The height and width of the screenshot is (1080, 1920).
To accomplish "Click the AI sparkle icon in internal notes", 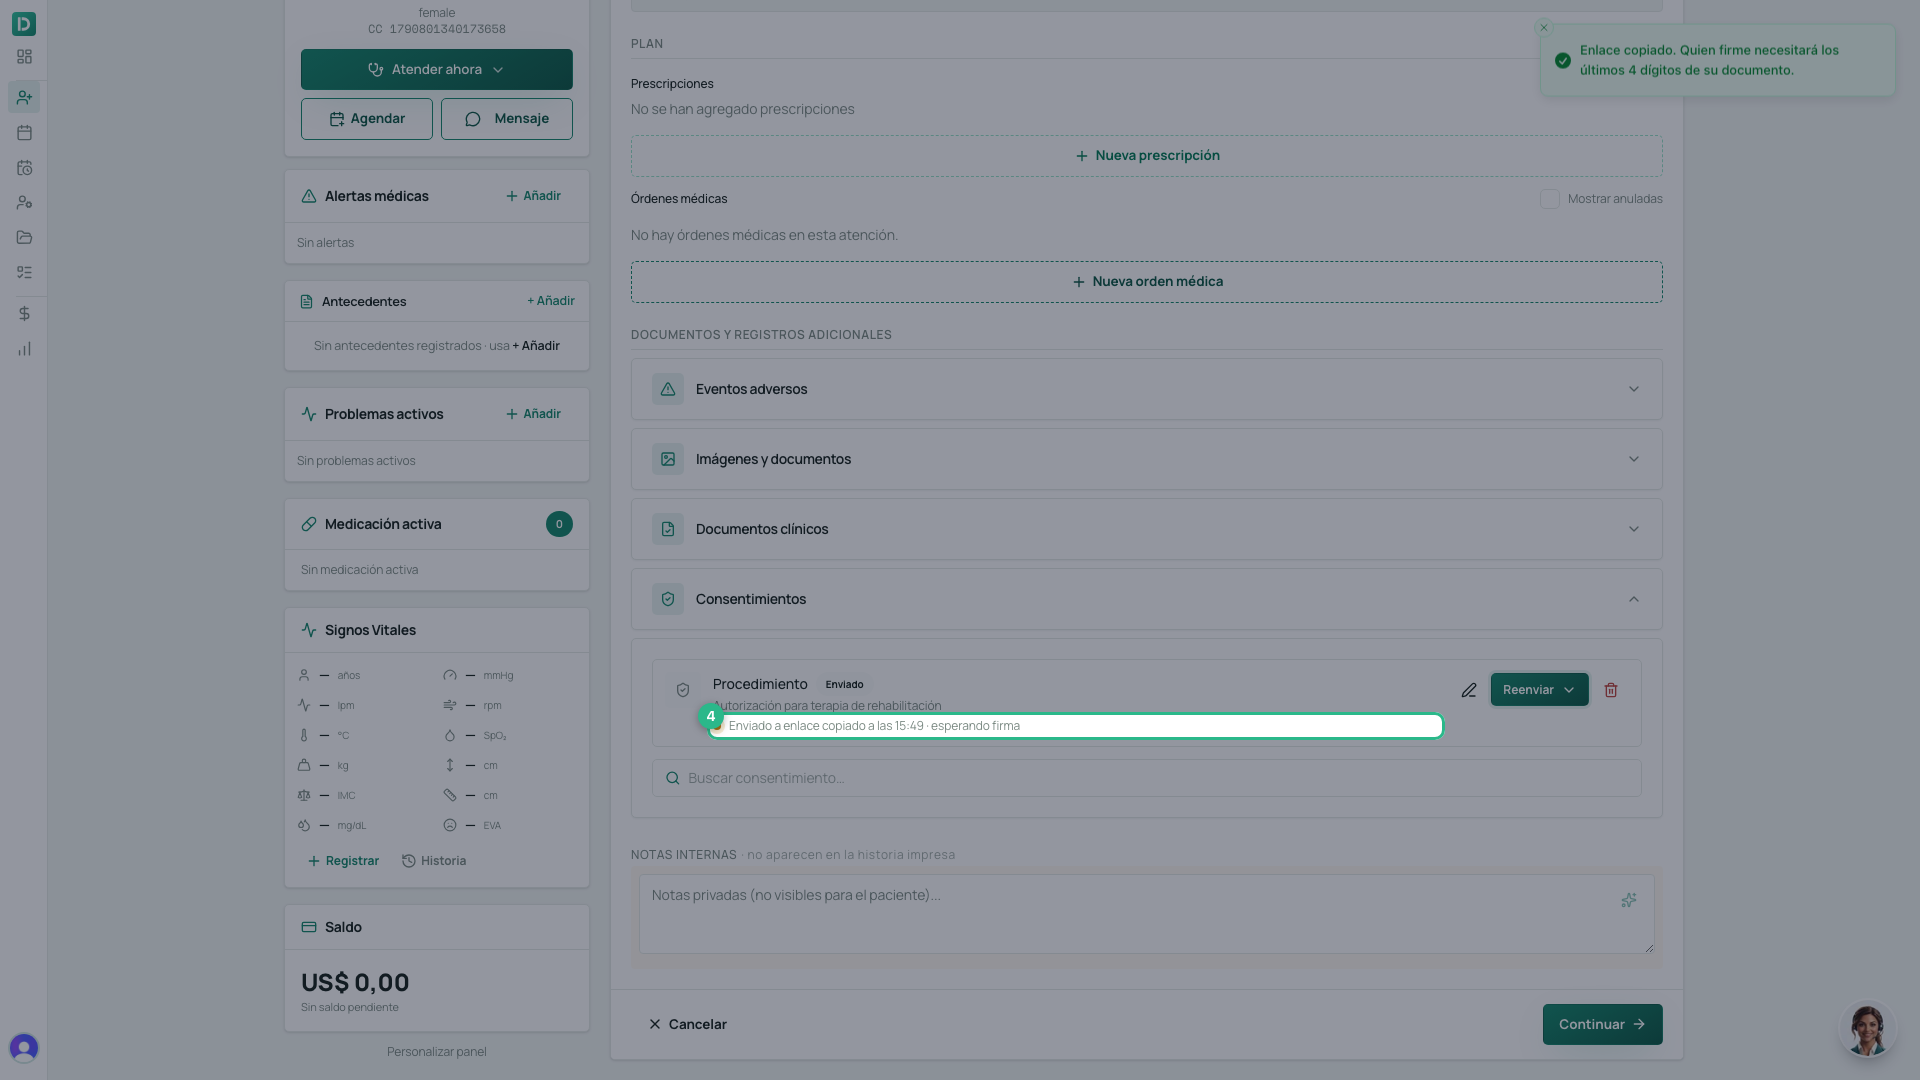I will coord(1629,900).
